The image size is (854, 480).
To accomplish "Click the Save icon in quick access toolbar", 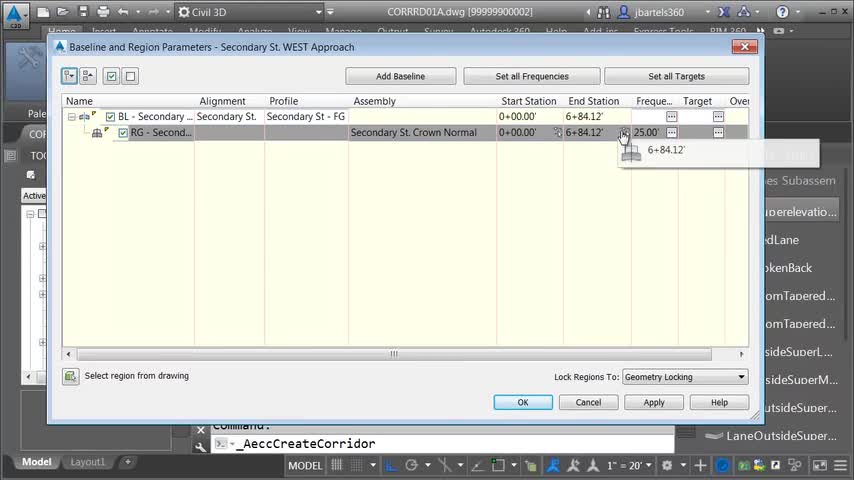I will [83, 11].
